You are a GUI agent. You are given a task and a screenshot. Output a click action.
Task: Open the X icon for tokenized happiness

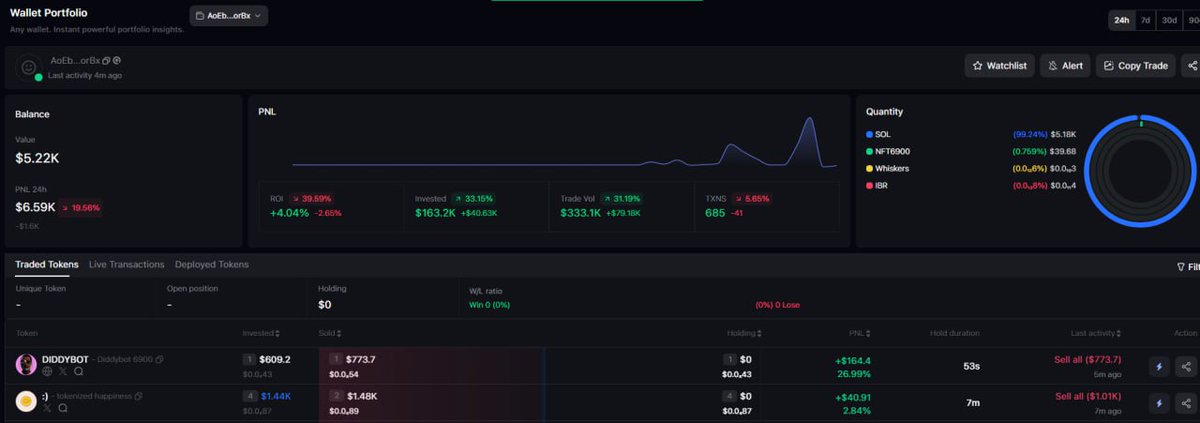47,408
